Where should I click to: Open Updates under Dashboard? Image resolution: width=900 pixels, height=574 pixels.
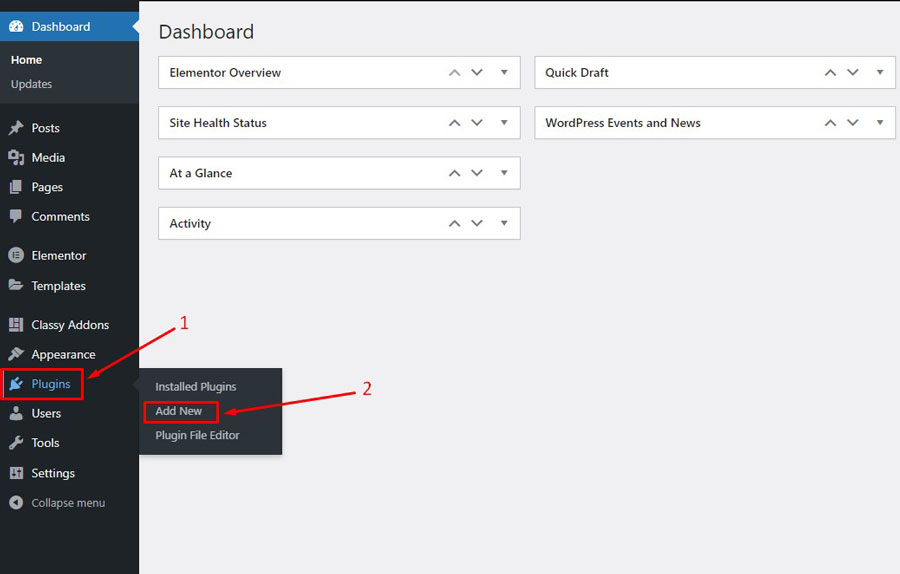[x=32, y=84]
